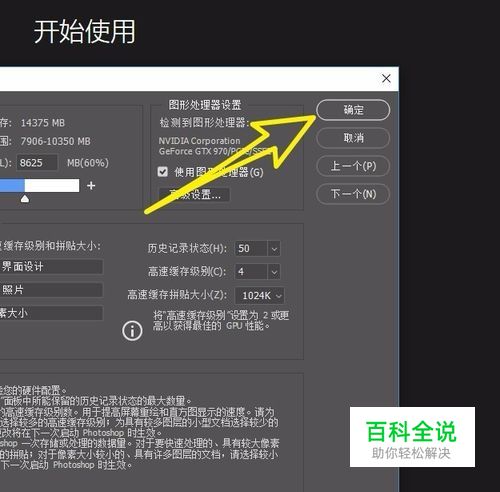Viewport: 500px width, 492px height.
Task: Click the blue memory usage bar
Action: [x=12, y=185]
